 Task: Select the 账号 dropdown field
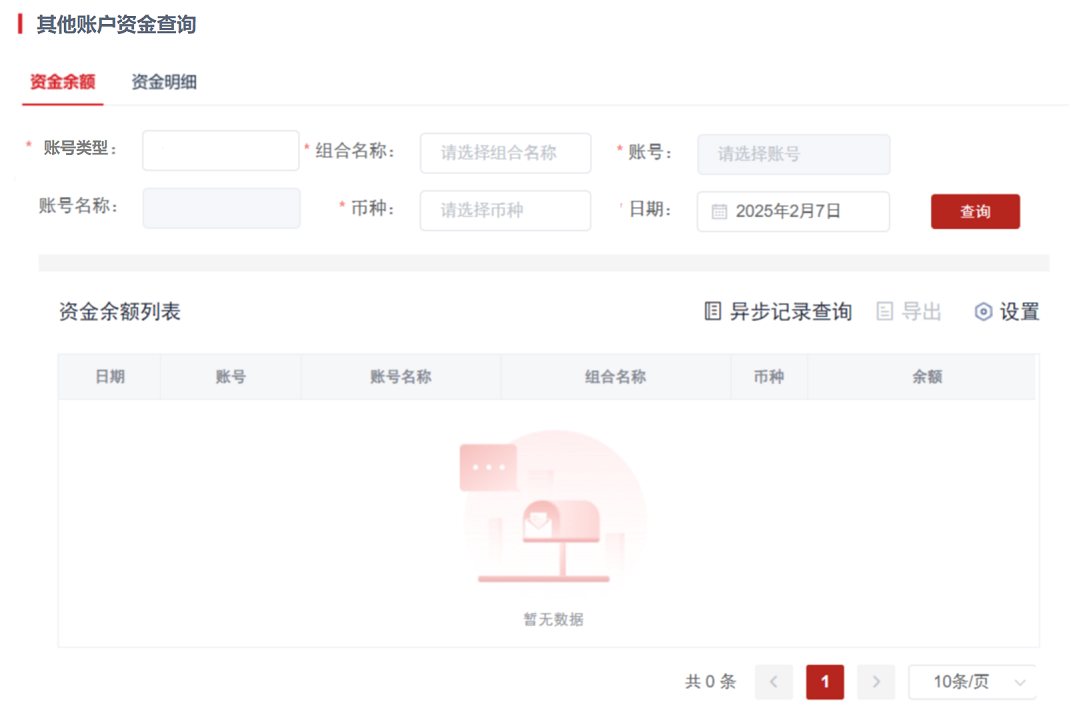point(793,154)
